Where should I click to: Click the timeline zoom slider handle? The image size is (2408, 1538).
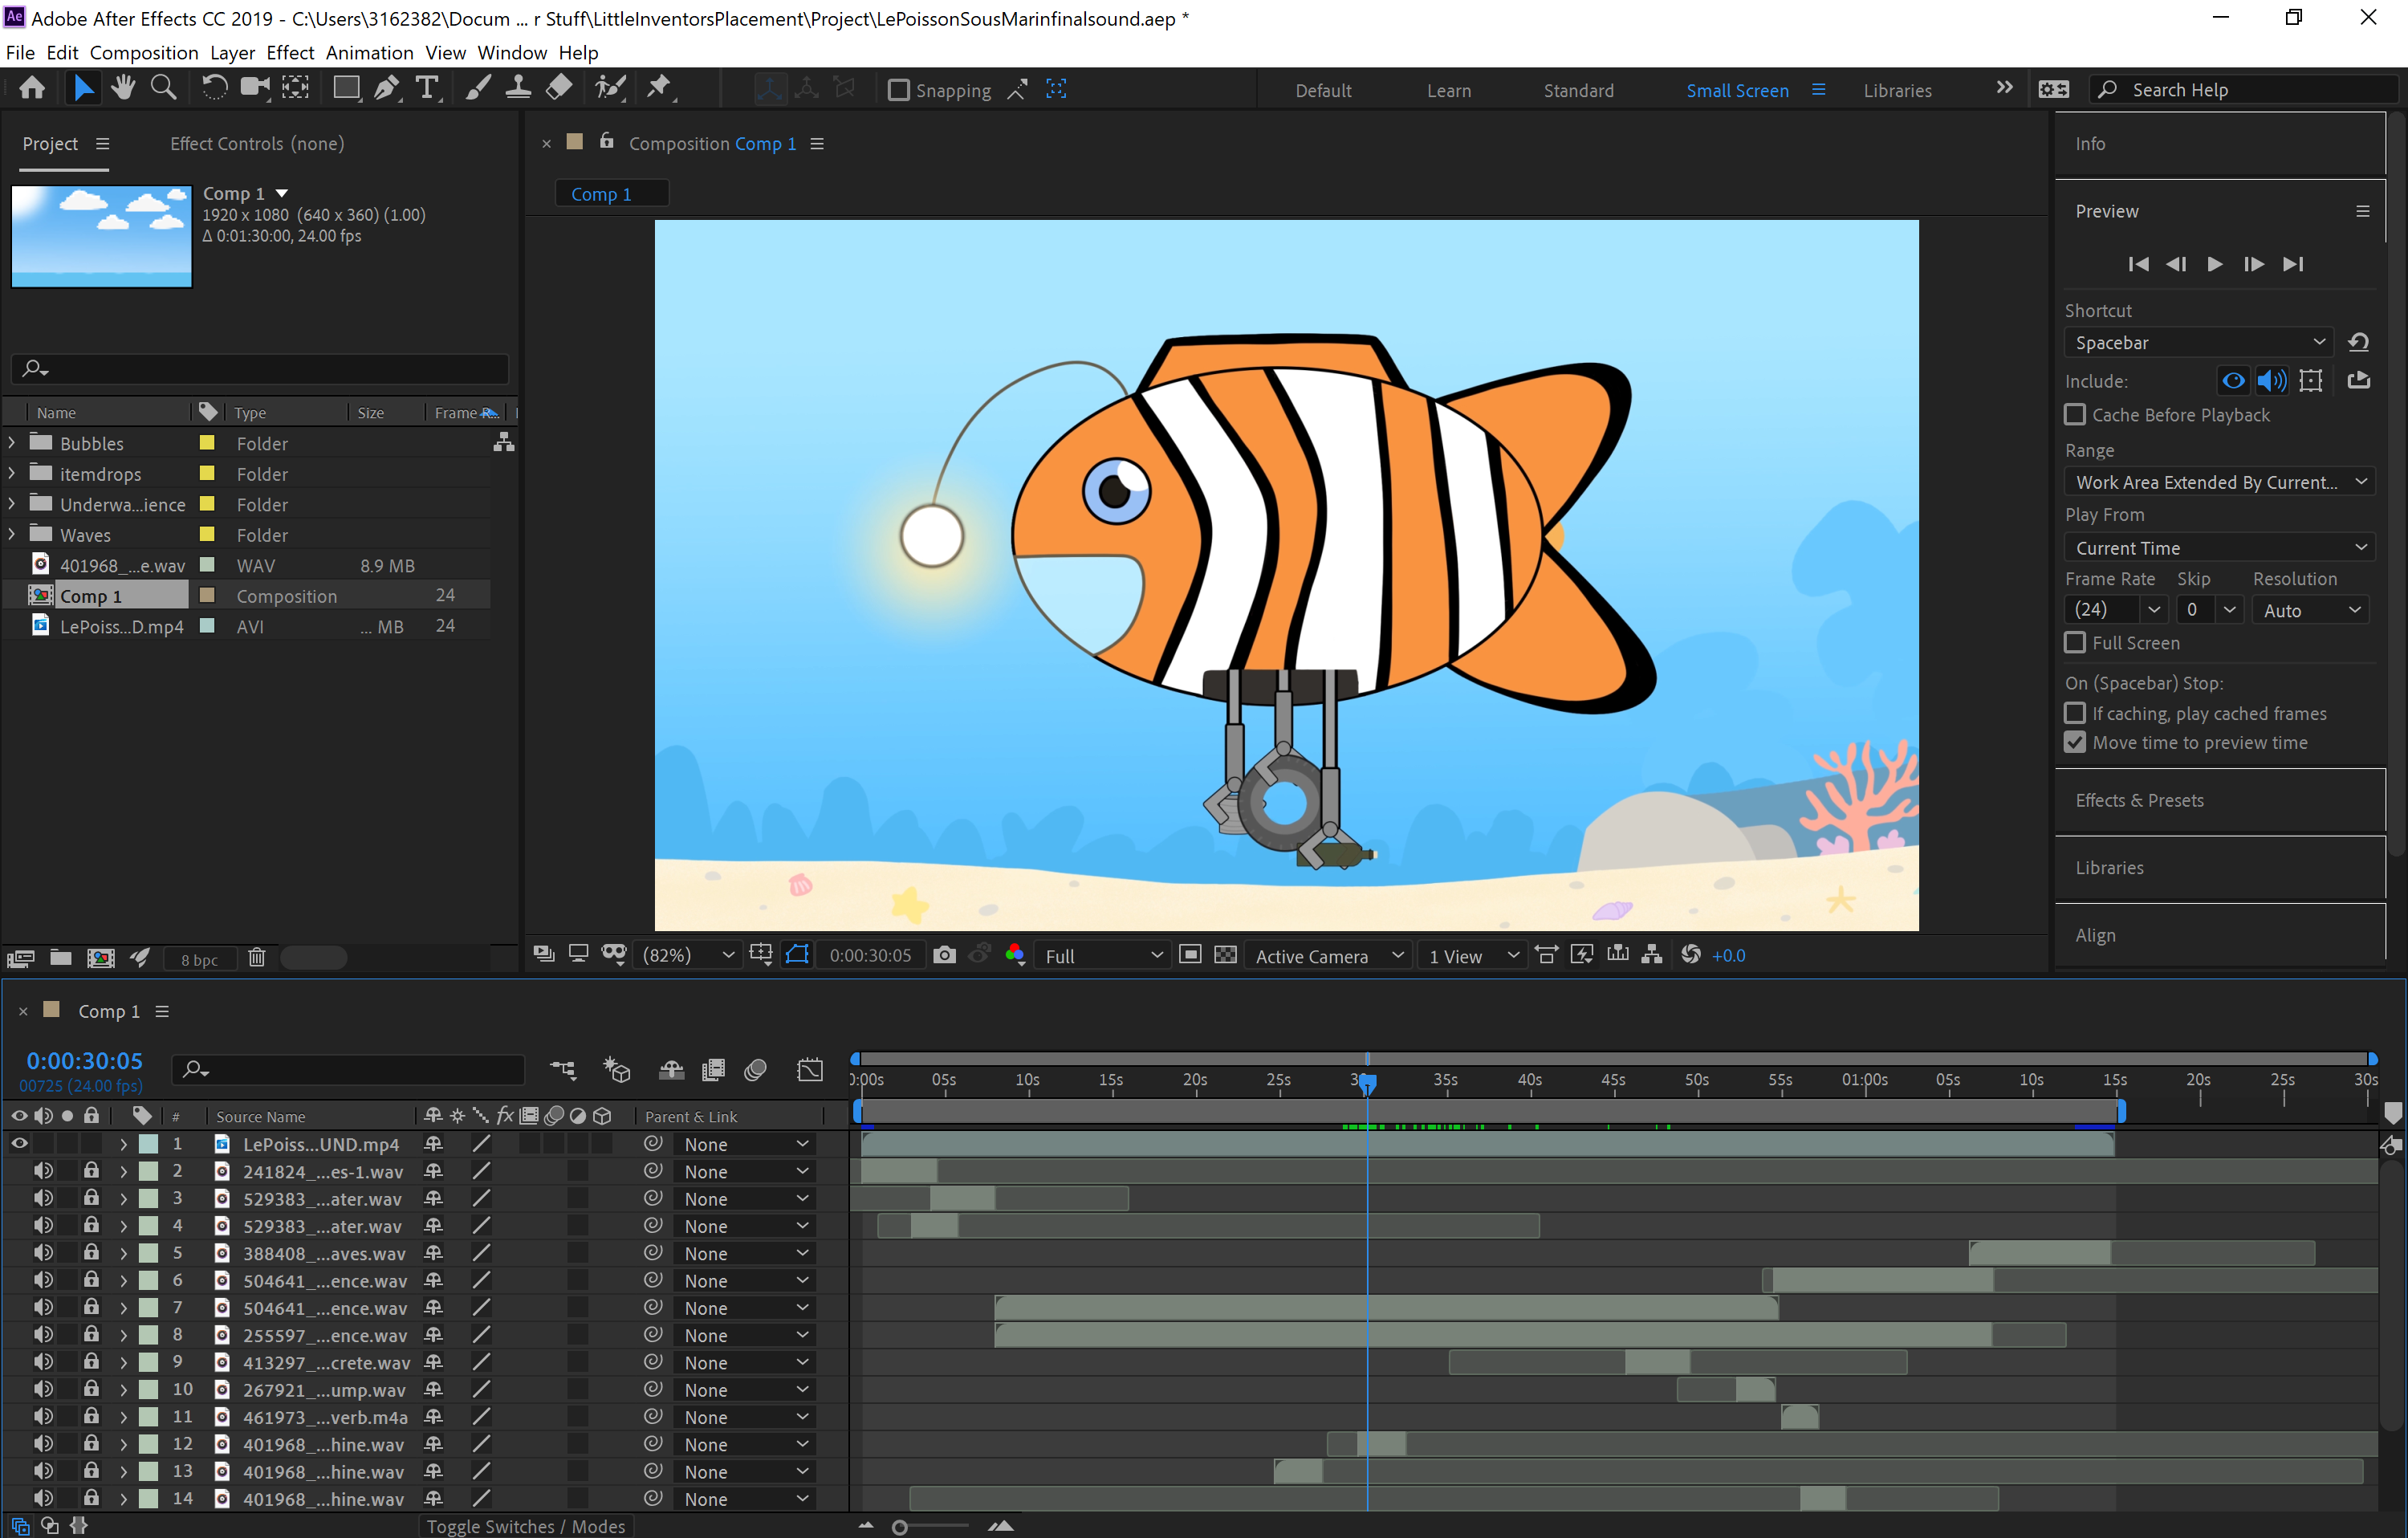pyautogui.click(x=899, y=1527)
